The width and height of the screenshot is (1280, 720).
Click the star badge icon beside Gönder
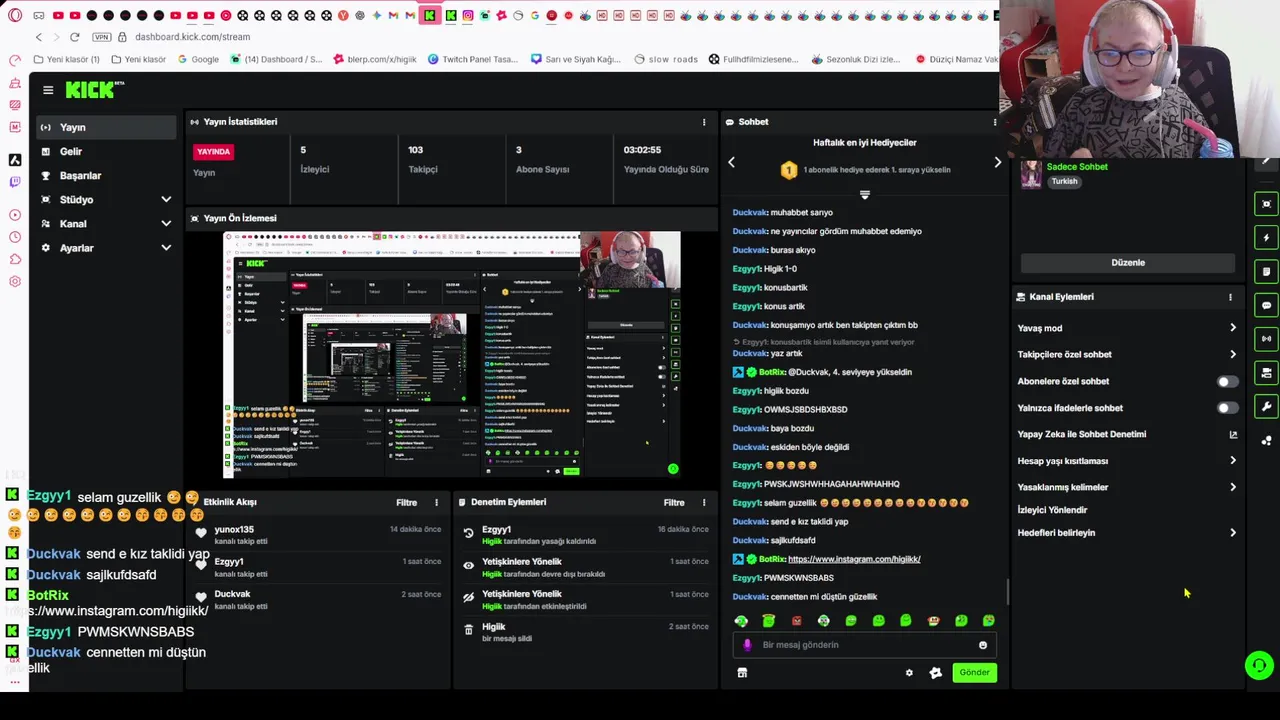pyautogui.click(x=936, y=673)
